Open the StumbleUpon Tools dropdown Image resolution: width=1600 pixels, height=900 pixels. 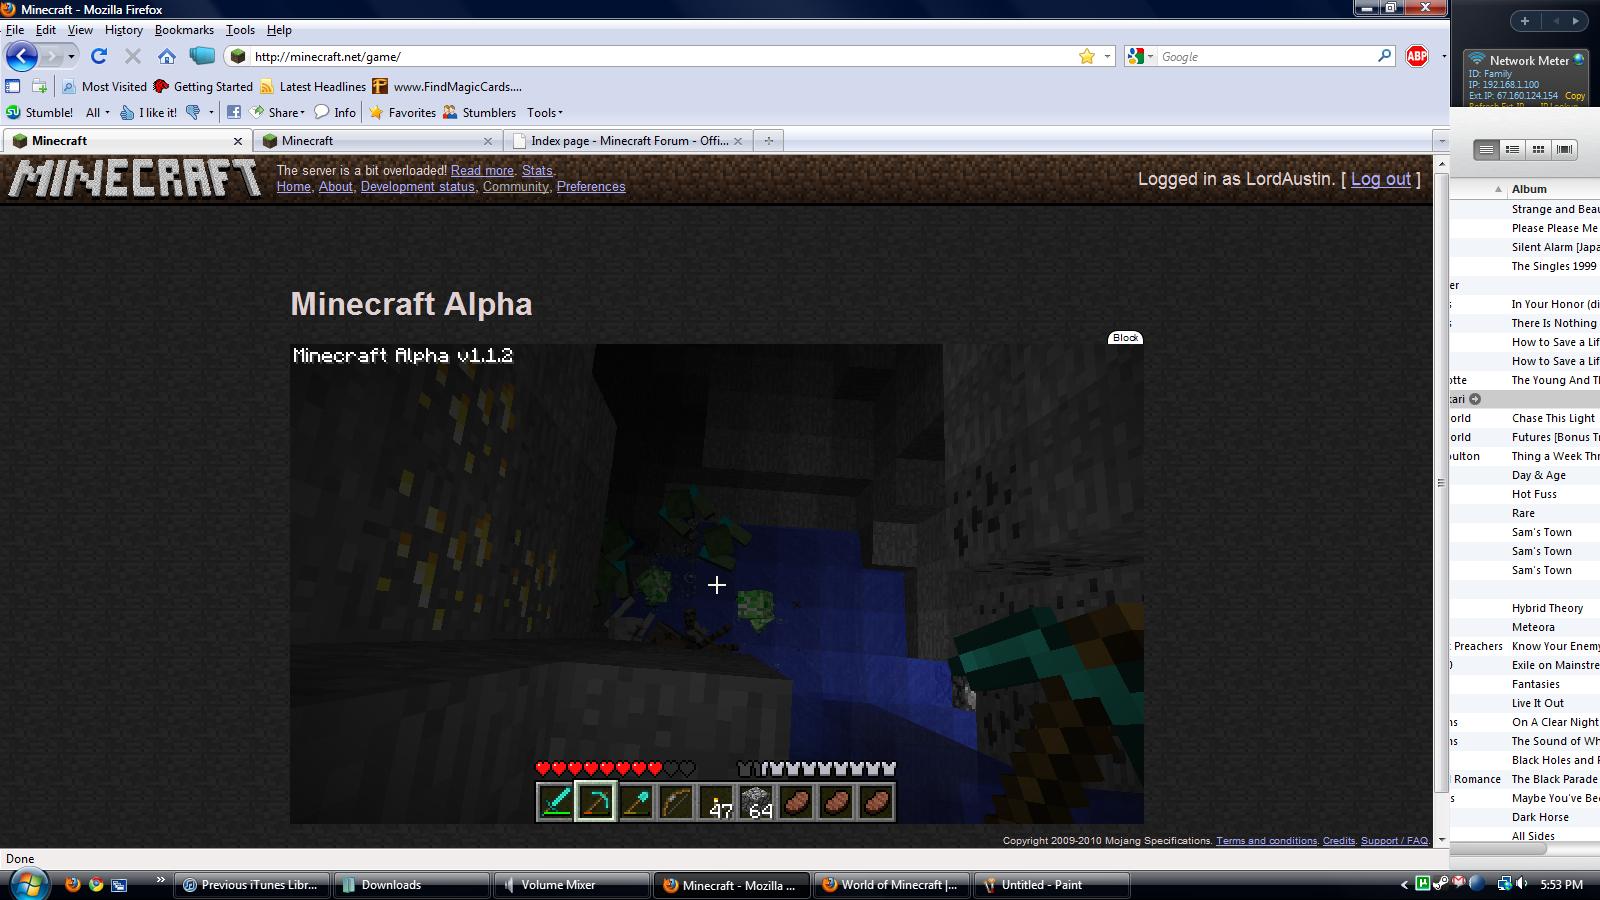[545, 113]
